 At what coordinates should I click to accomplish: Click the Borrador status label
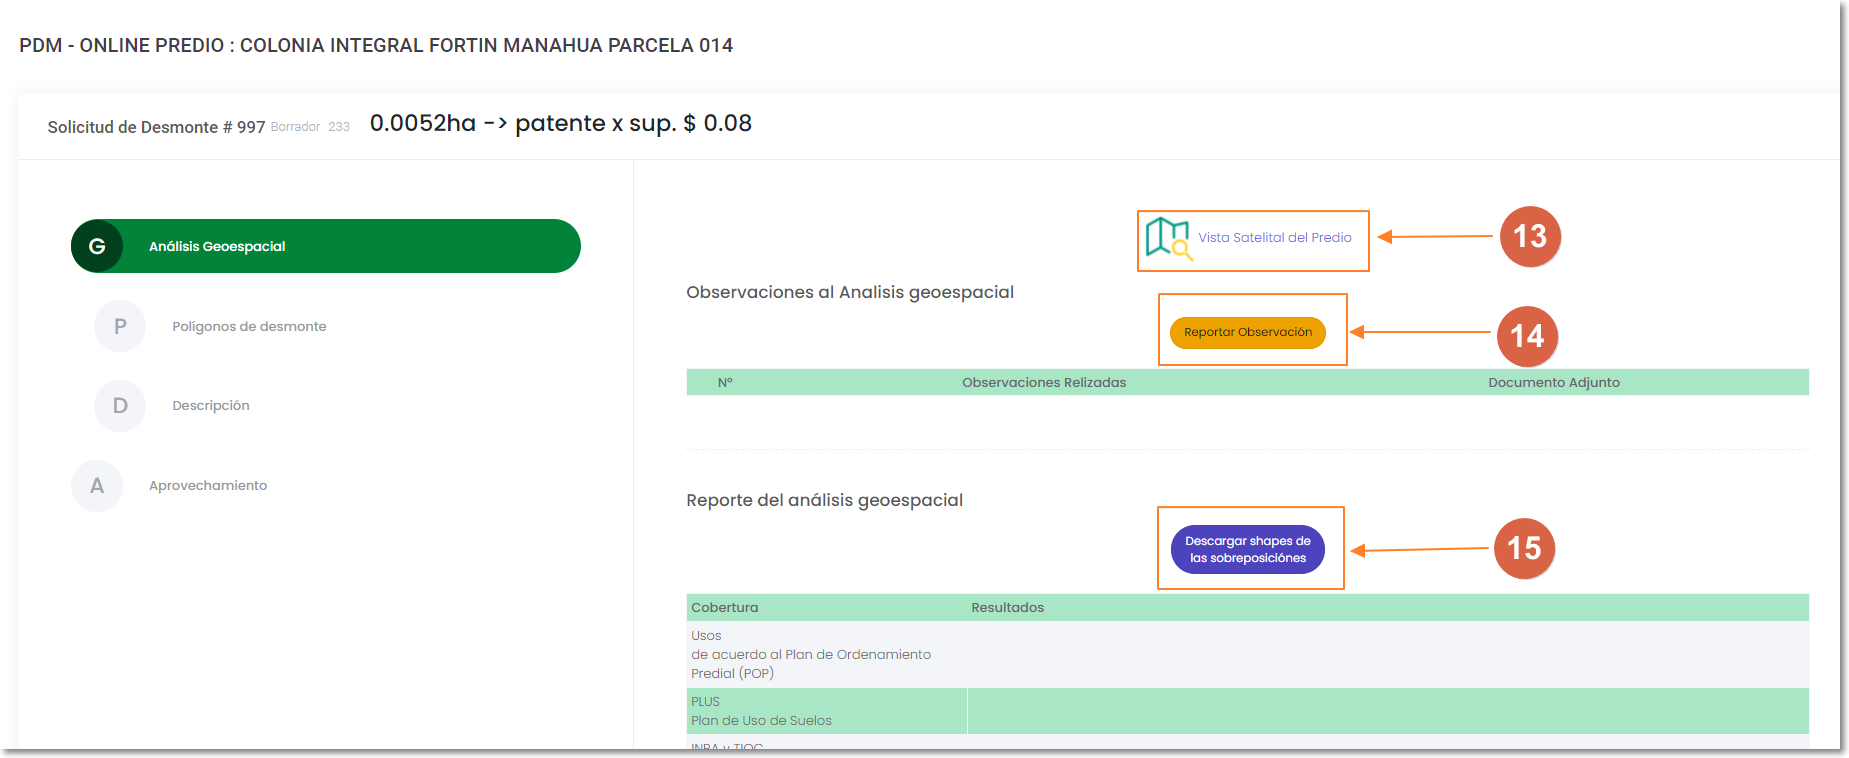pyautogui.click(x=295, y=127)
